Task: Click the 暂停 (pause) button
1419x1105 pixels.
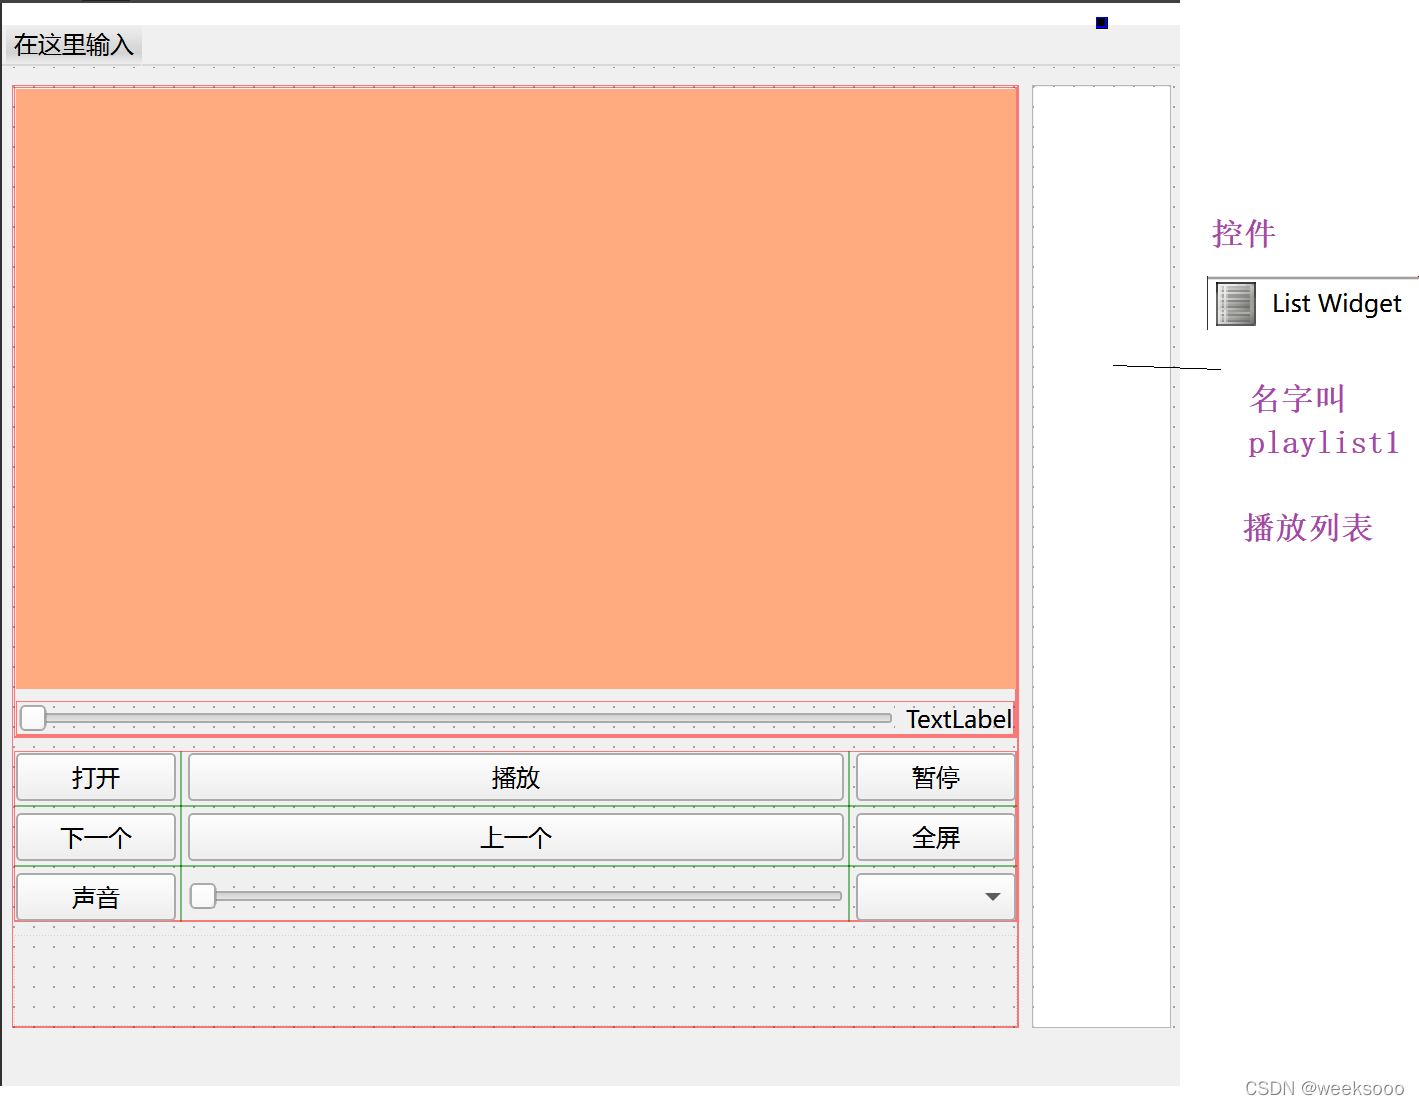Action: click(935, 777)
